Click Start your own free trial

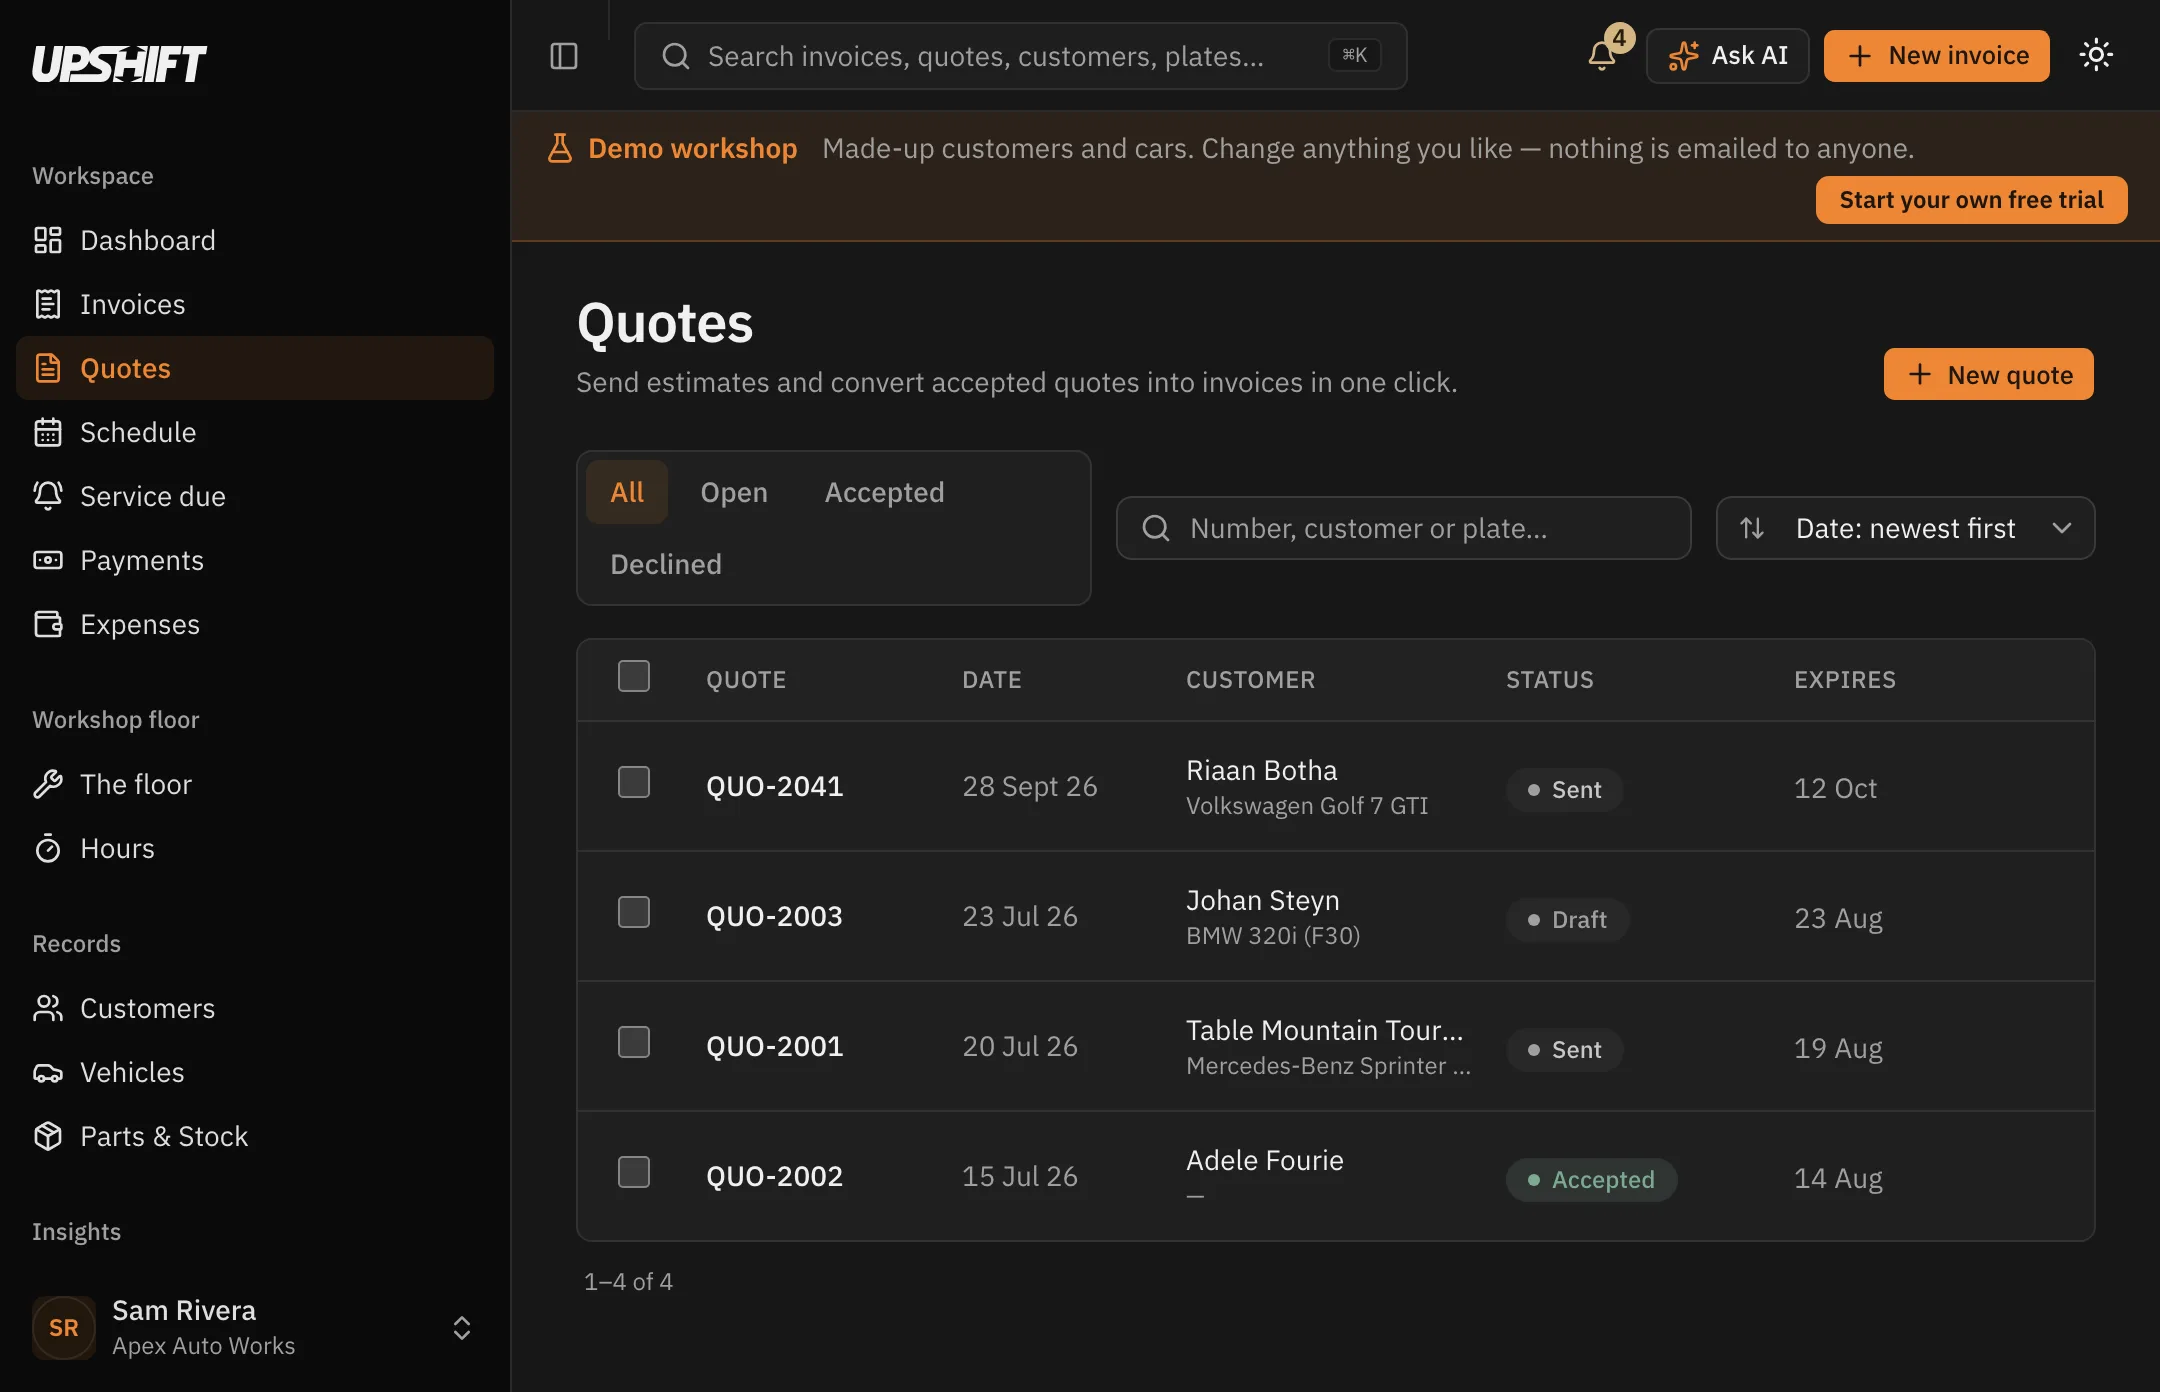click(1971, 200)
